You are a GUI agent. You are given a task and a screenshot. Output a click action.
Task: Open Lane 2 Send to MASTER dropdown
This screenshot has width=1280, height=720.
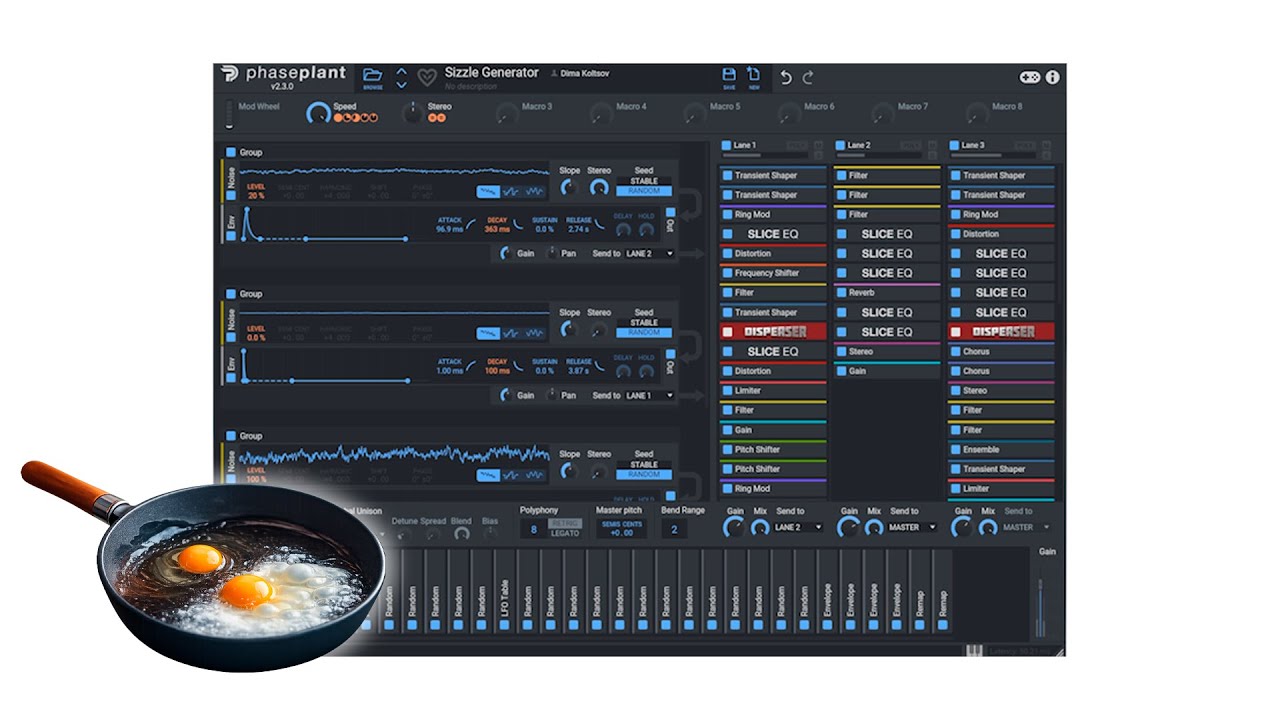(x=912, y=527)
